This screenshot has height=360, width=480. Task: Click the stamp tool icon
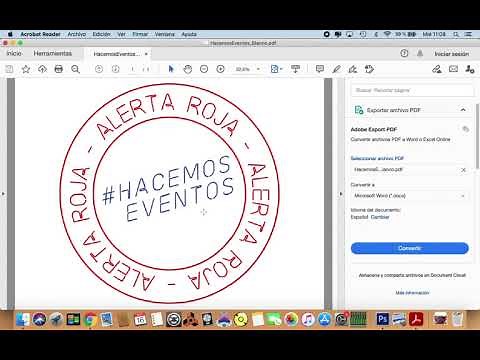pos(369,69)
